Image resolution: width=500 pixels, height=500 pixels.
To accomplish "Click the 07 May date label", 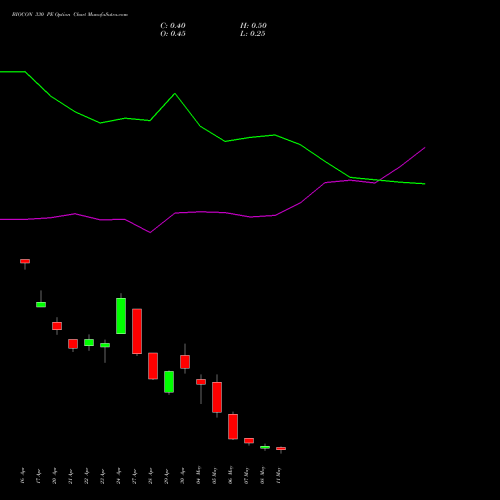I will coord(247,475).
